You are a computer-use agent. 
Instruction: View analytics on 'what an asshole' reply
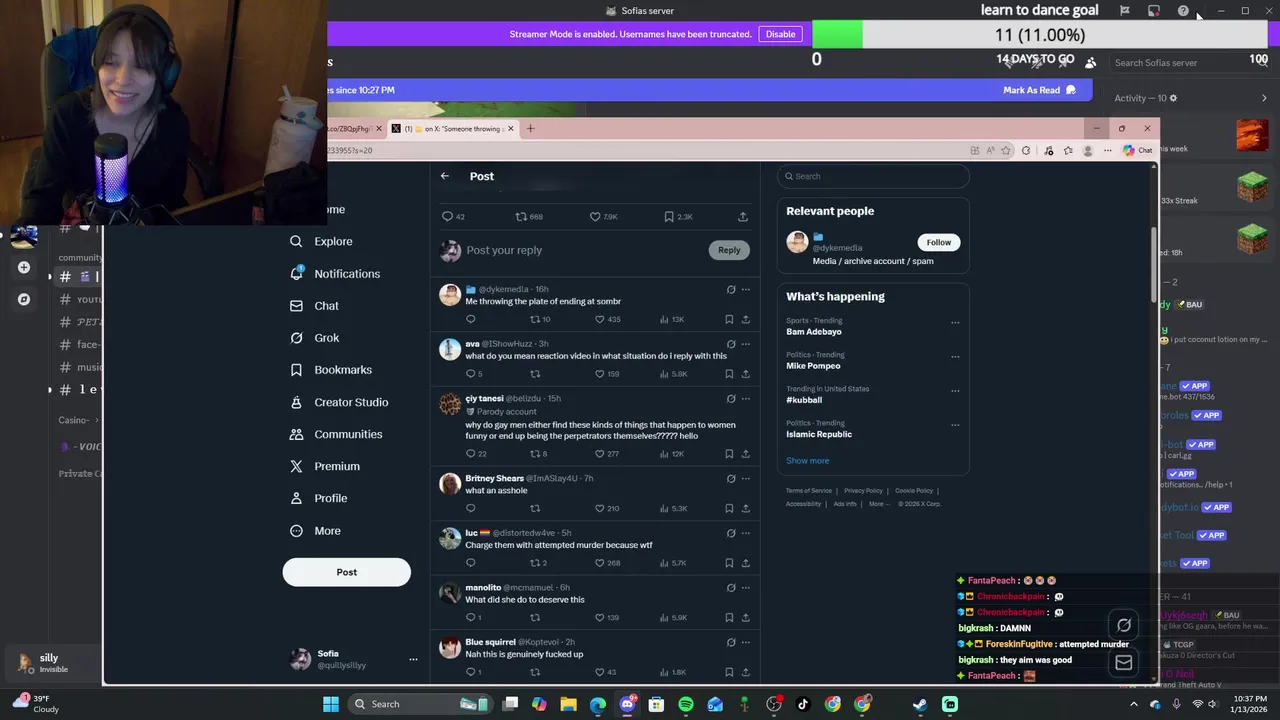point(673,508)
